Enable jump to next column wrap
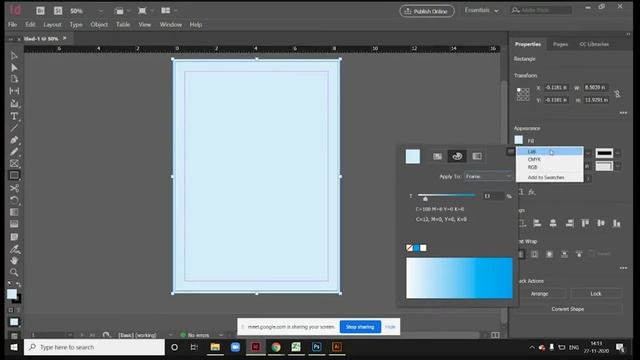 point(579,254)
